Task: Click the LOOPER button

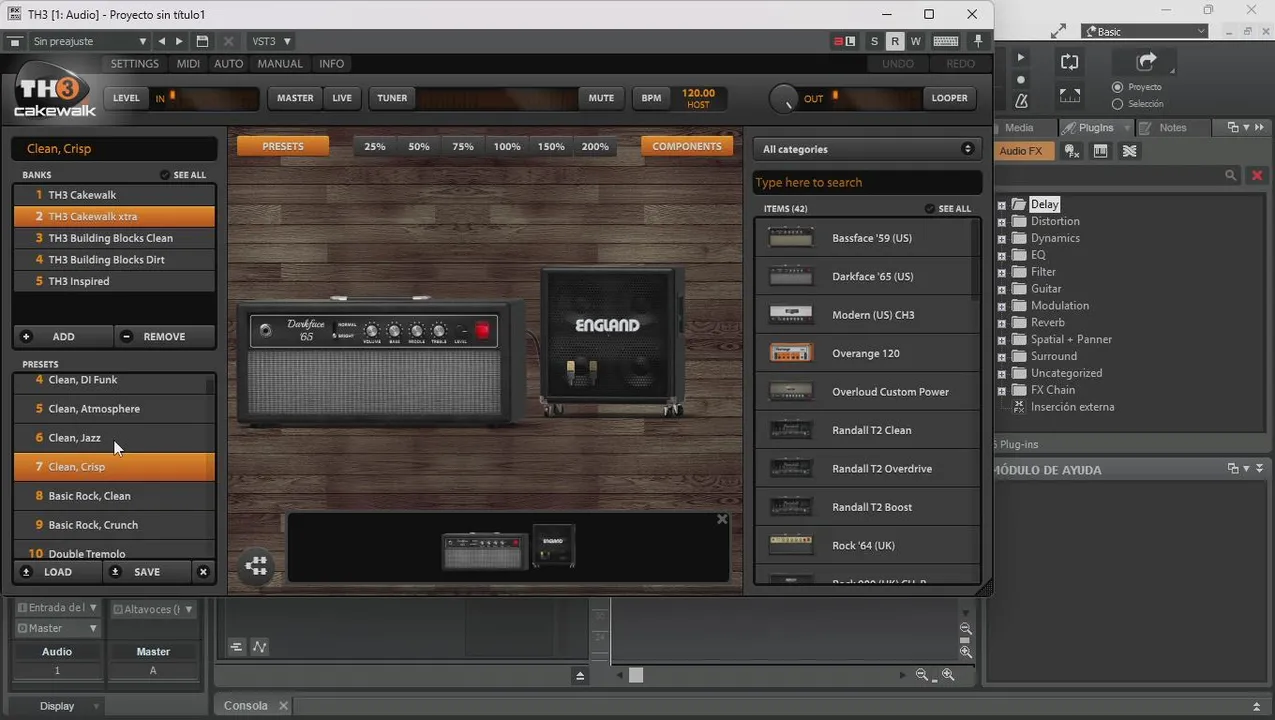Action: (949, 98)
